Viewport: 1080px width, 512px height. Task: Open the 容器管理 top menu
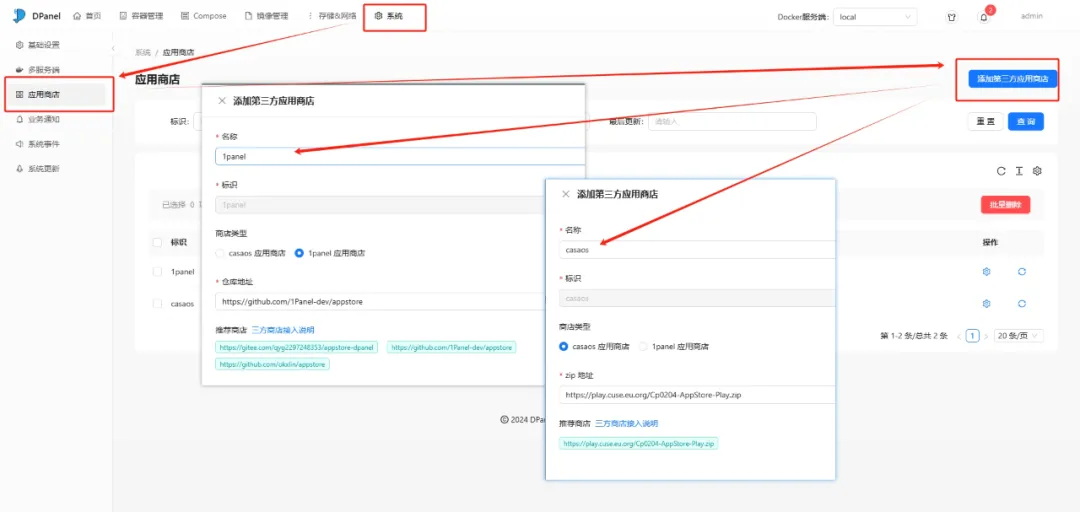tap(141, 16)
